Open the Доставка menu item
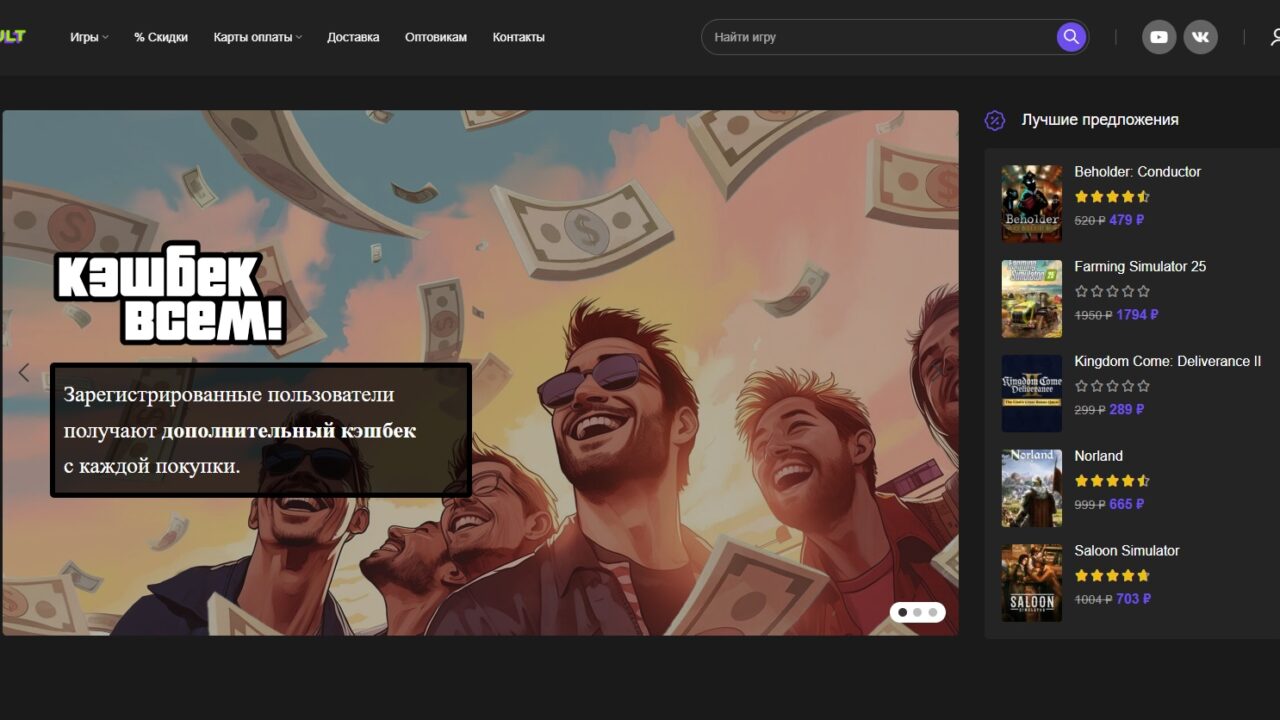 [x=353, y=37]
